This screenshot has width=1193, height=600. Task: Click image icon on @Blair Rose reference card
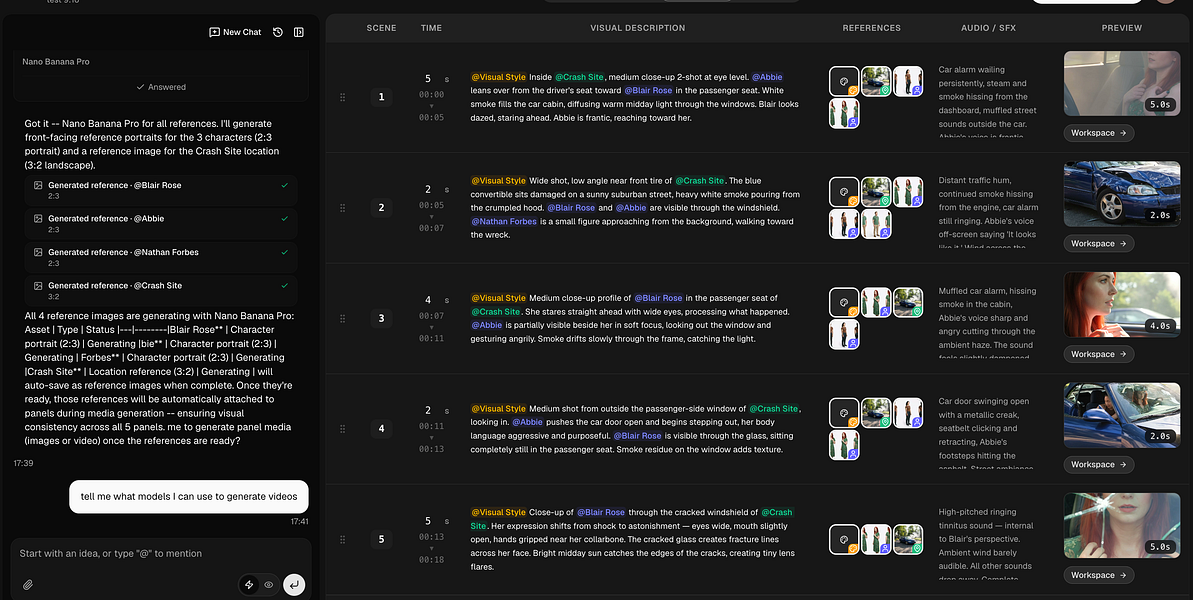coord(38,185)
